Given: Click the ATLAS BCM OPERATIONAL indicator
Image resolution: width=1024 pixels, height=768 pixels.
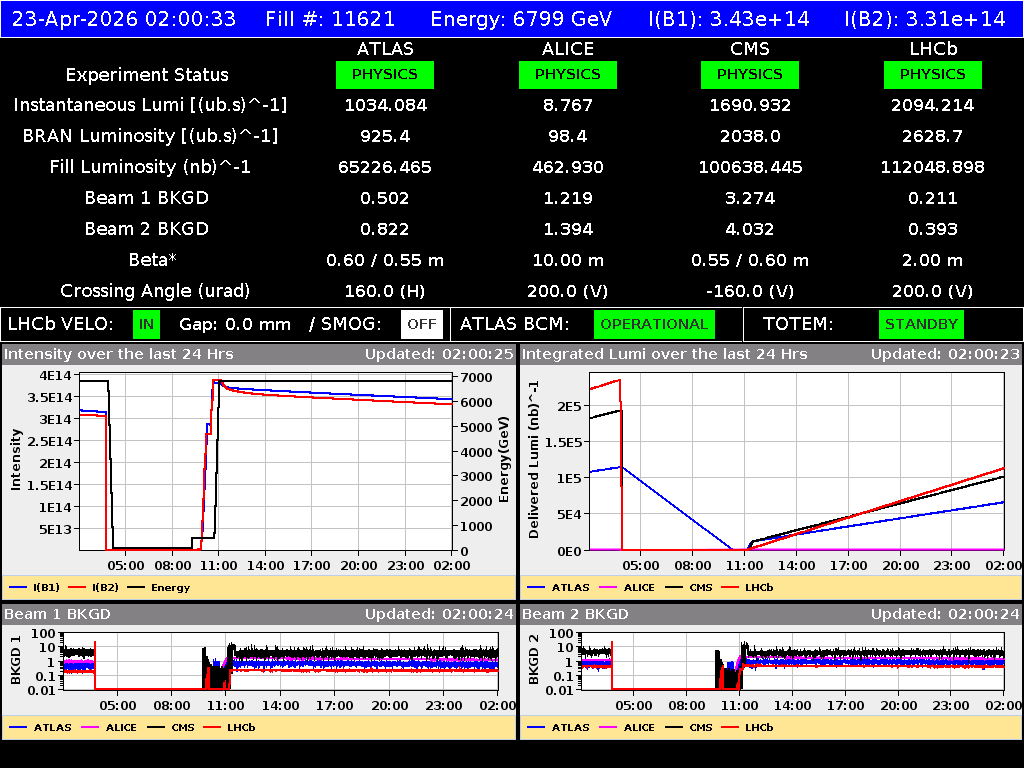Looking at the screenshot, I should pyautogui.click(x=654, y=325).
